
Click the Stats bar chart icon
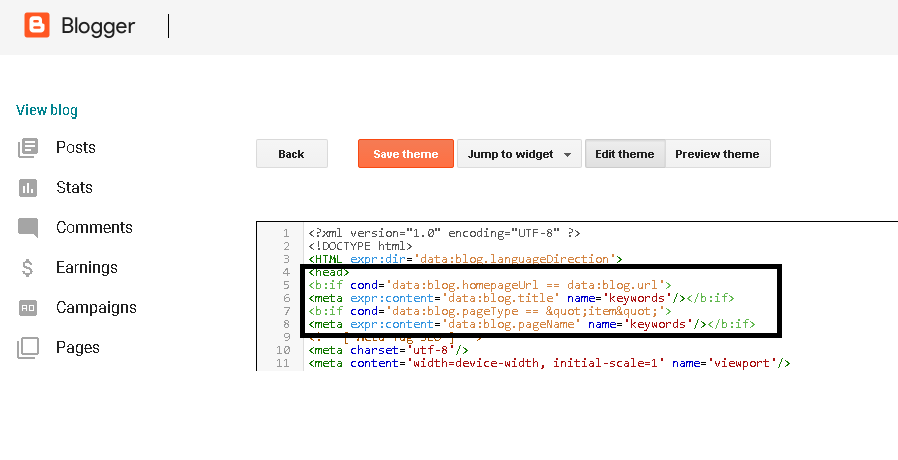point(28,188)
